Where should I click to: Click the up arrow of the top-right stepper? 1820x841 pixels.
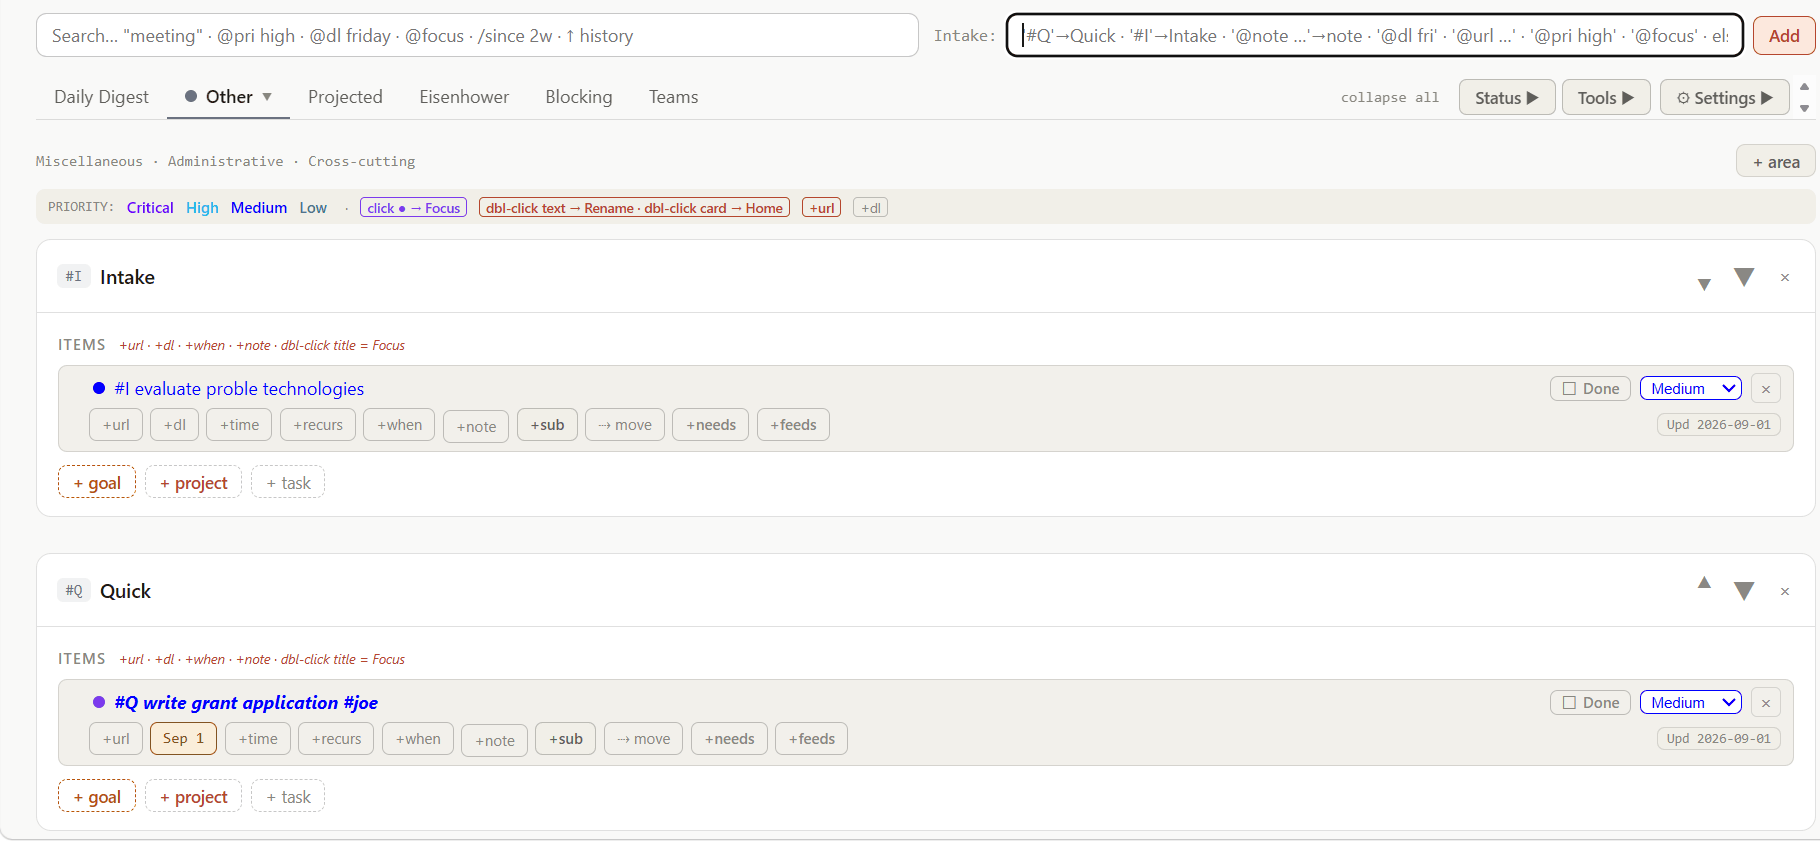pos(1805,87)
